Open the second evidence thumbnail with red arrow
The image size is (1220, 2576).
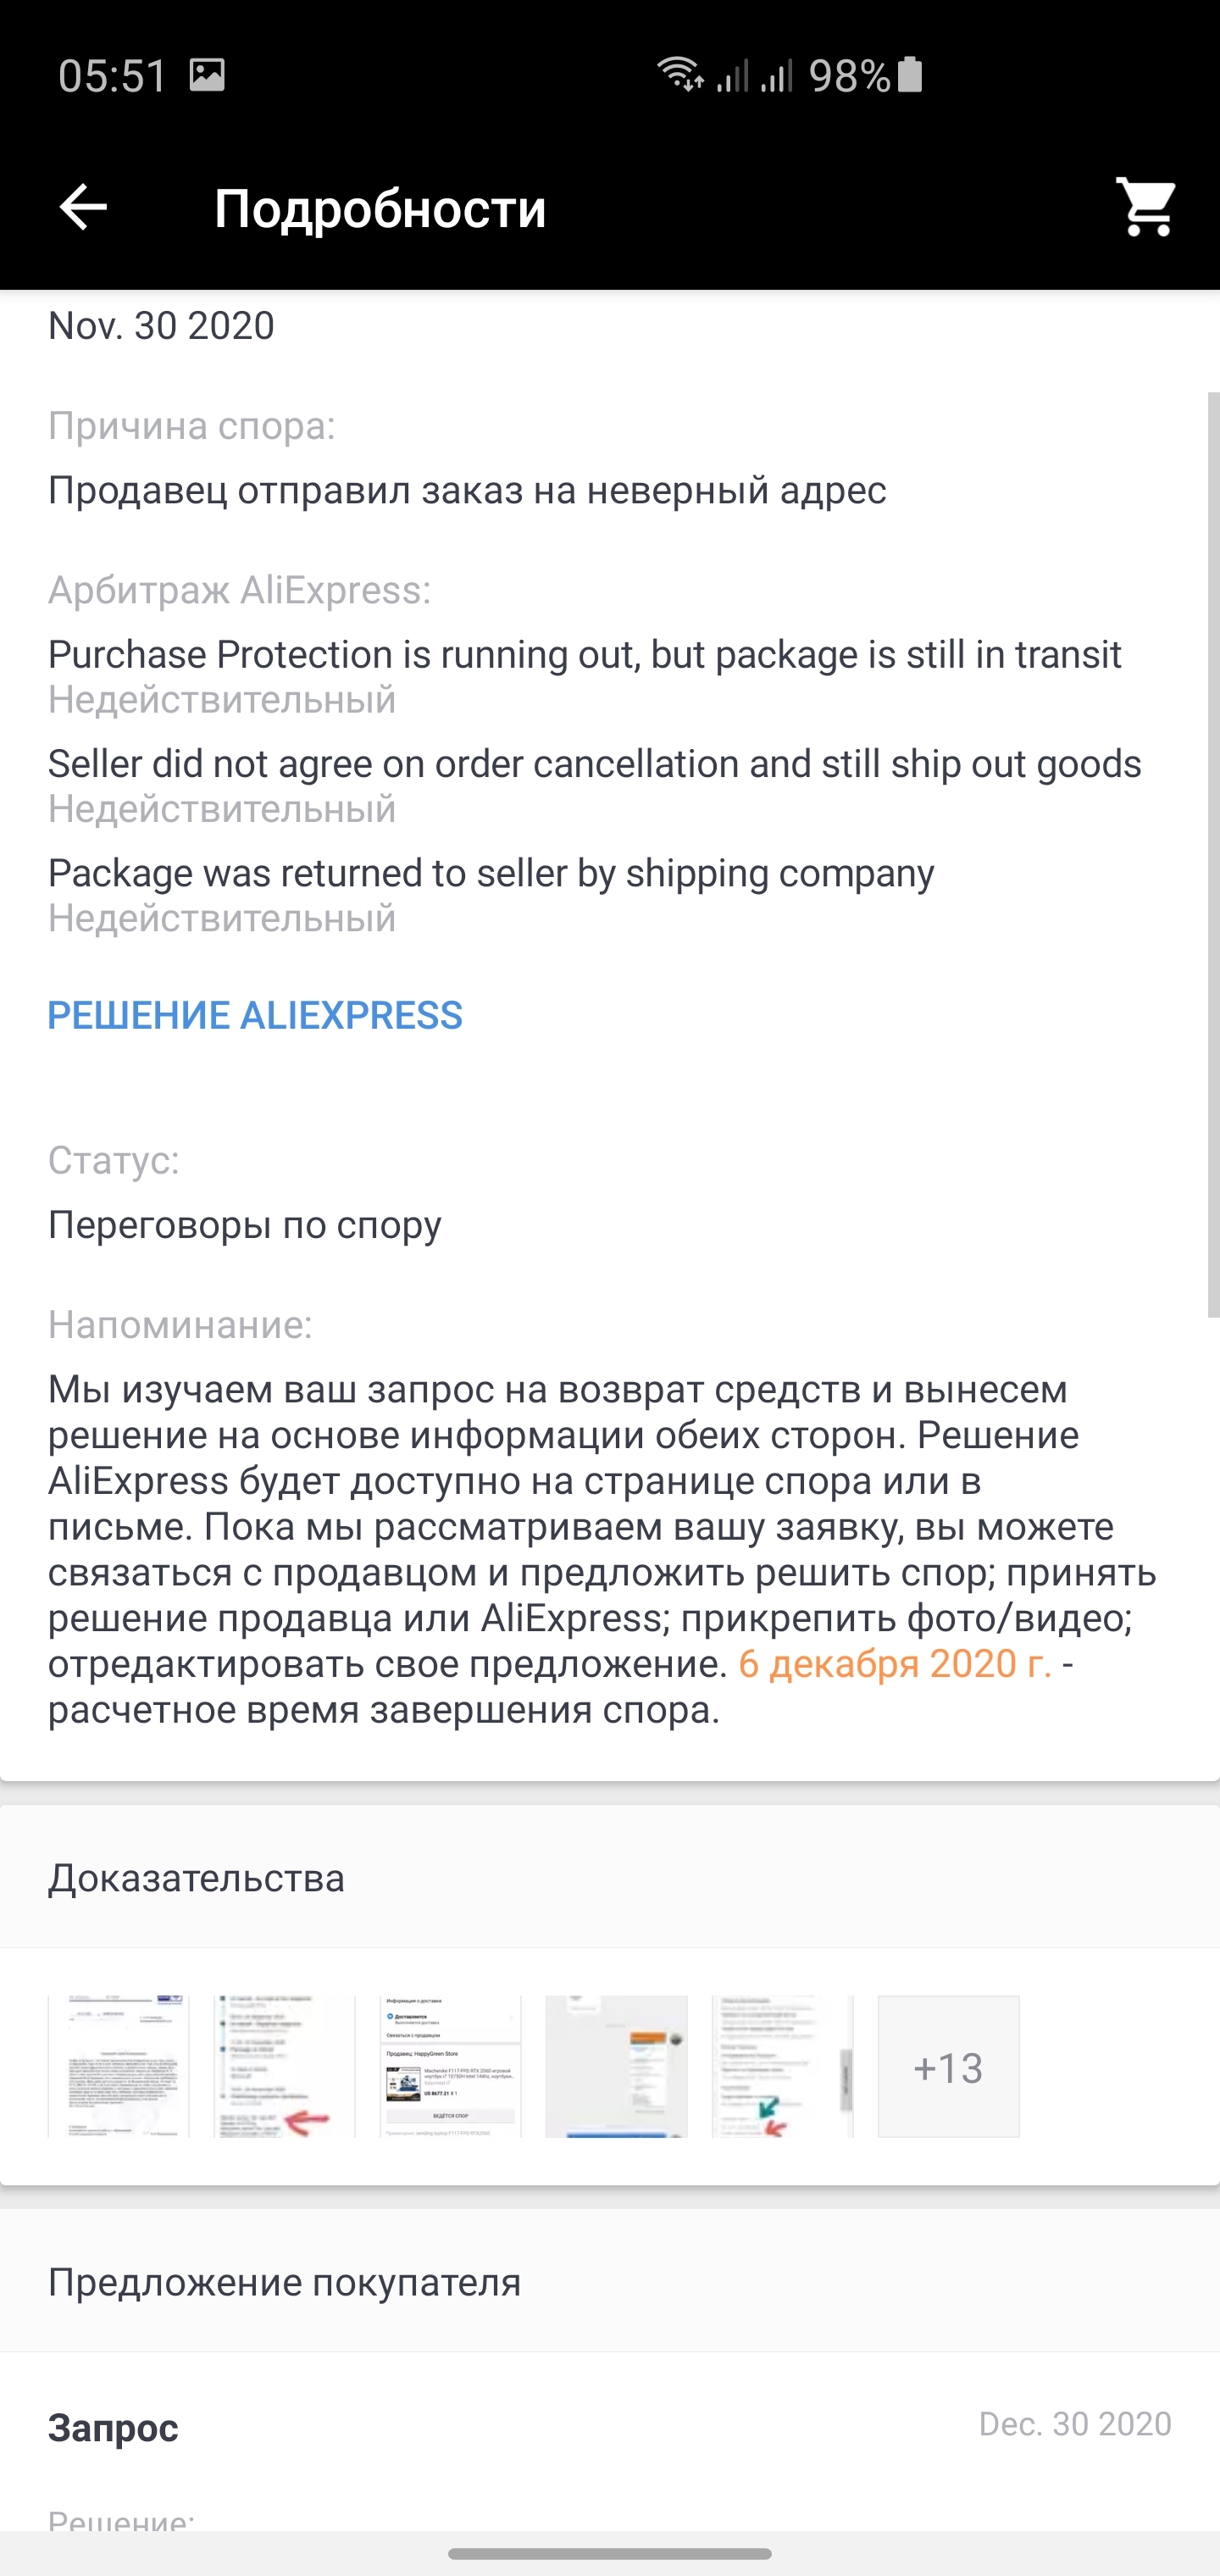284,2066
